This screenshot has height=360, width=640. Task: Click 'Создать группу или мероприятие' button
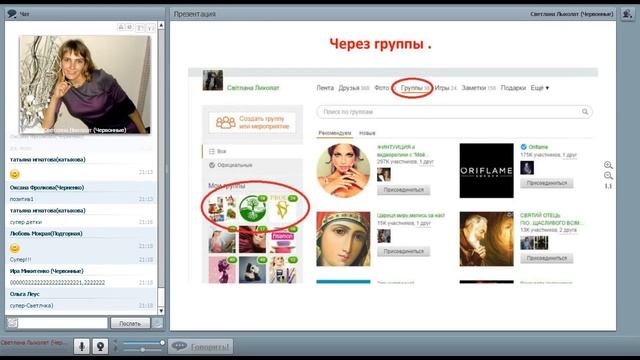[252, 122]
